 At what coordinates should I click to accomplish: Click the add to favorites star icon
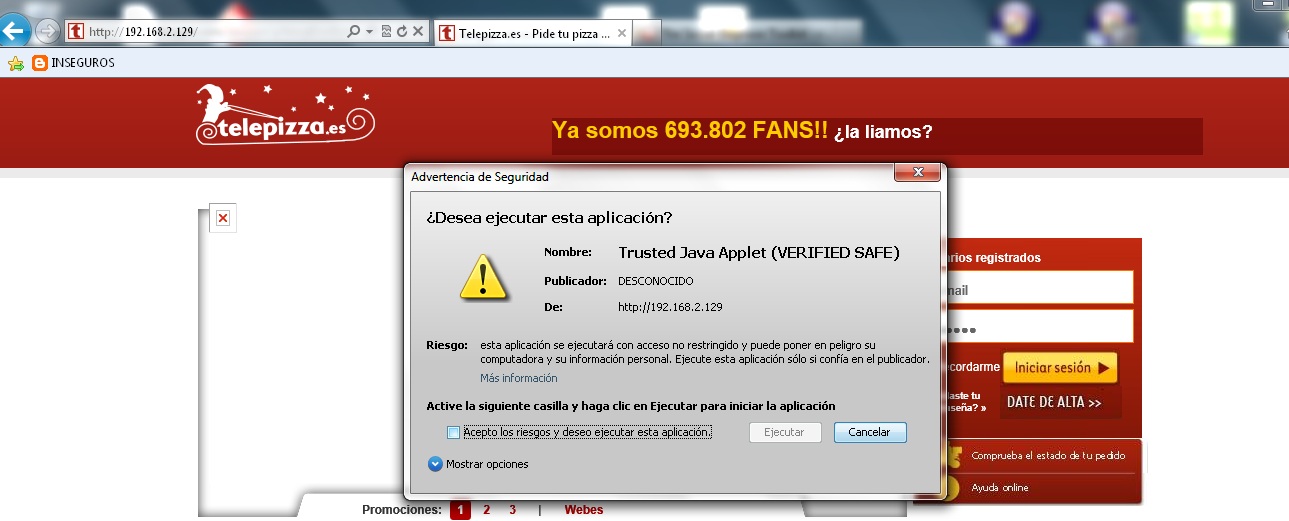point(16,63)
